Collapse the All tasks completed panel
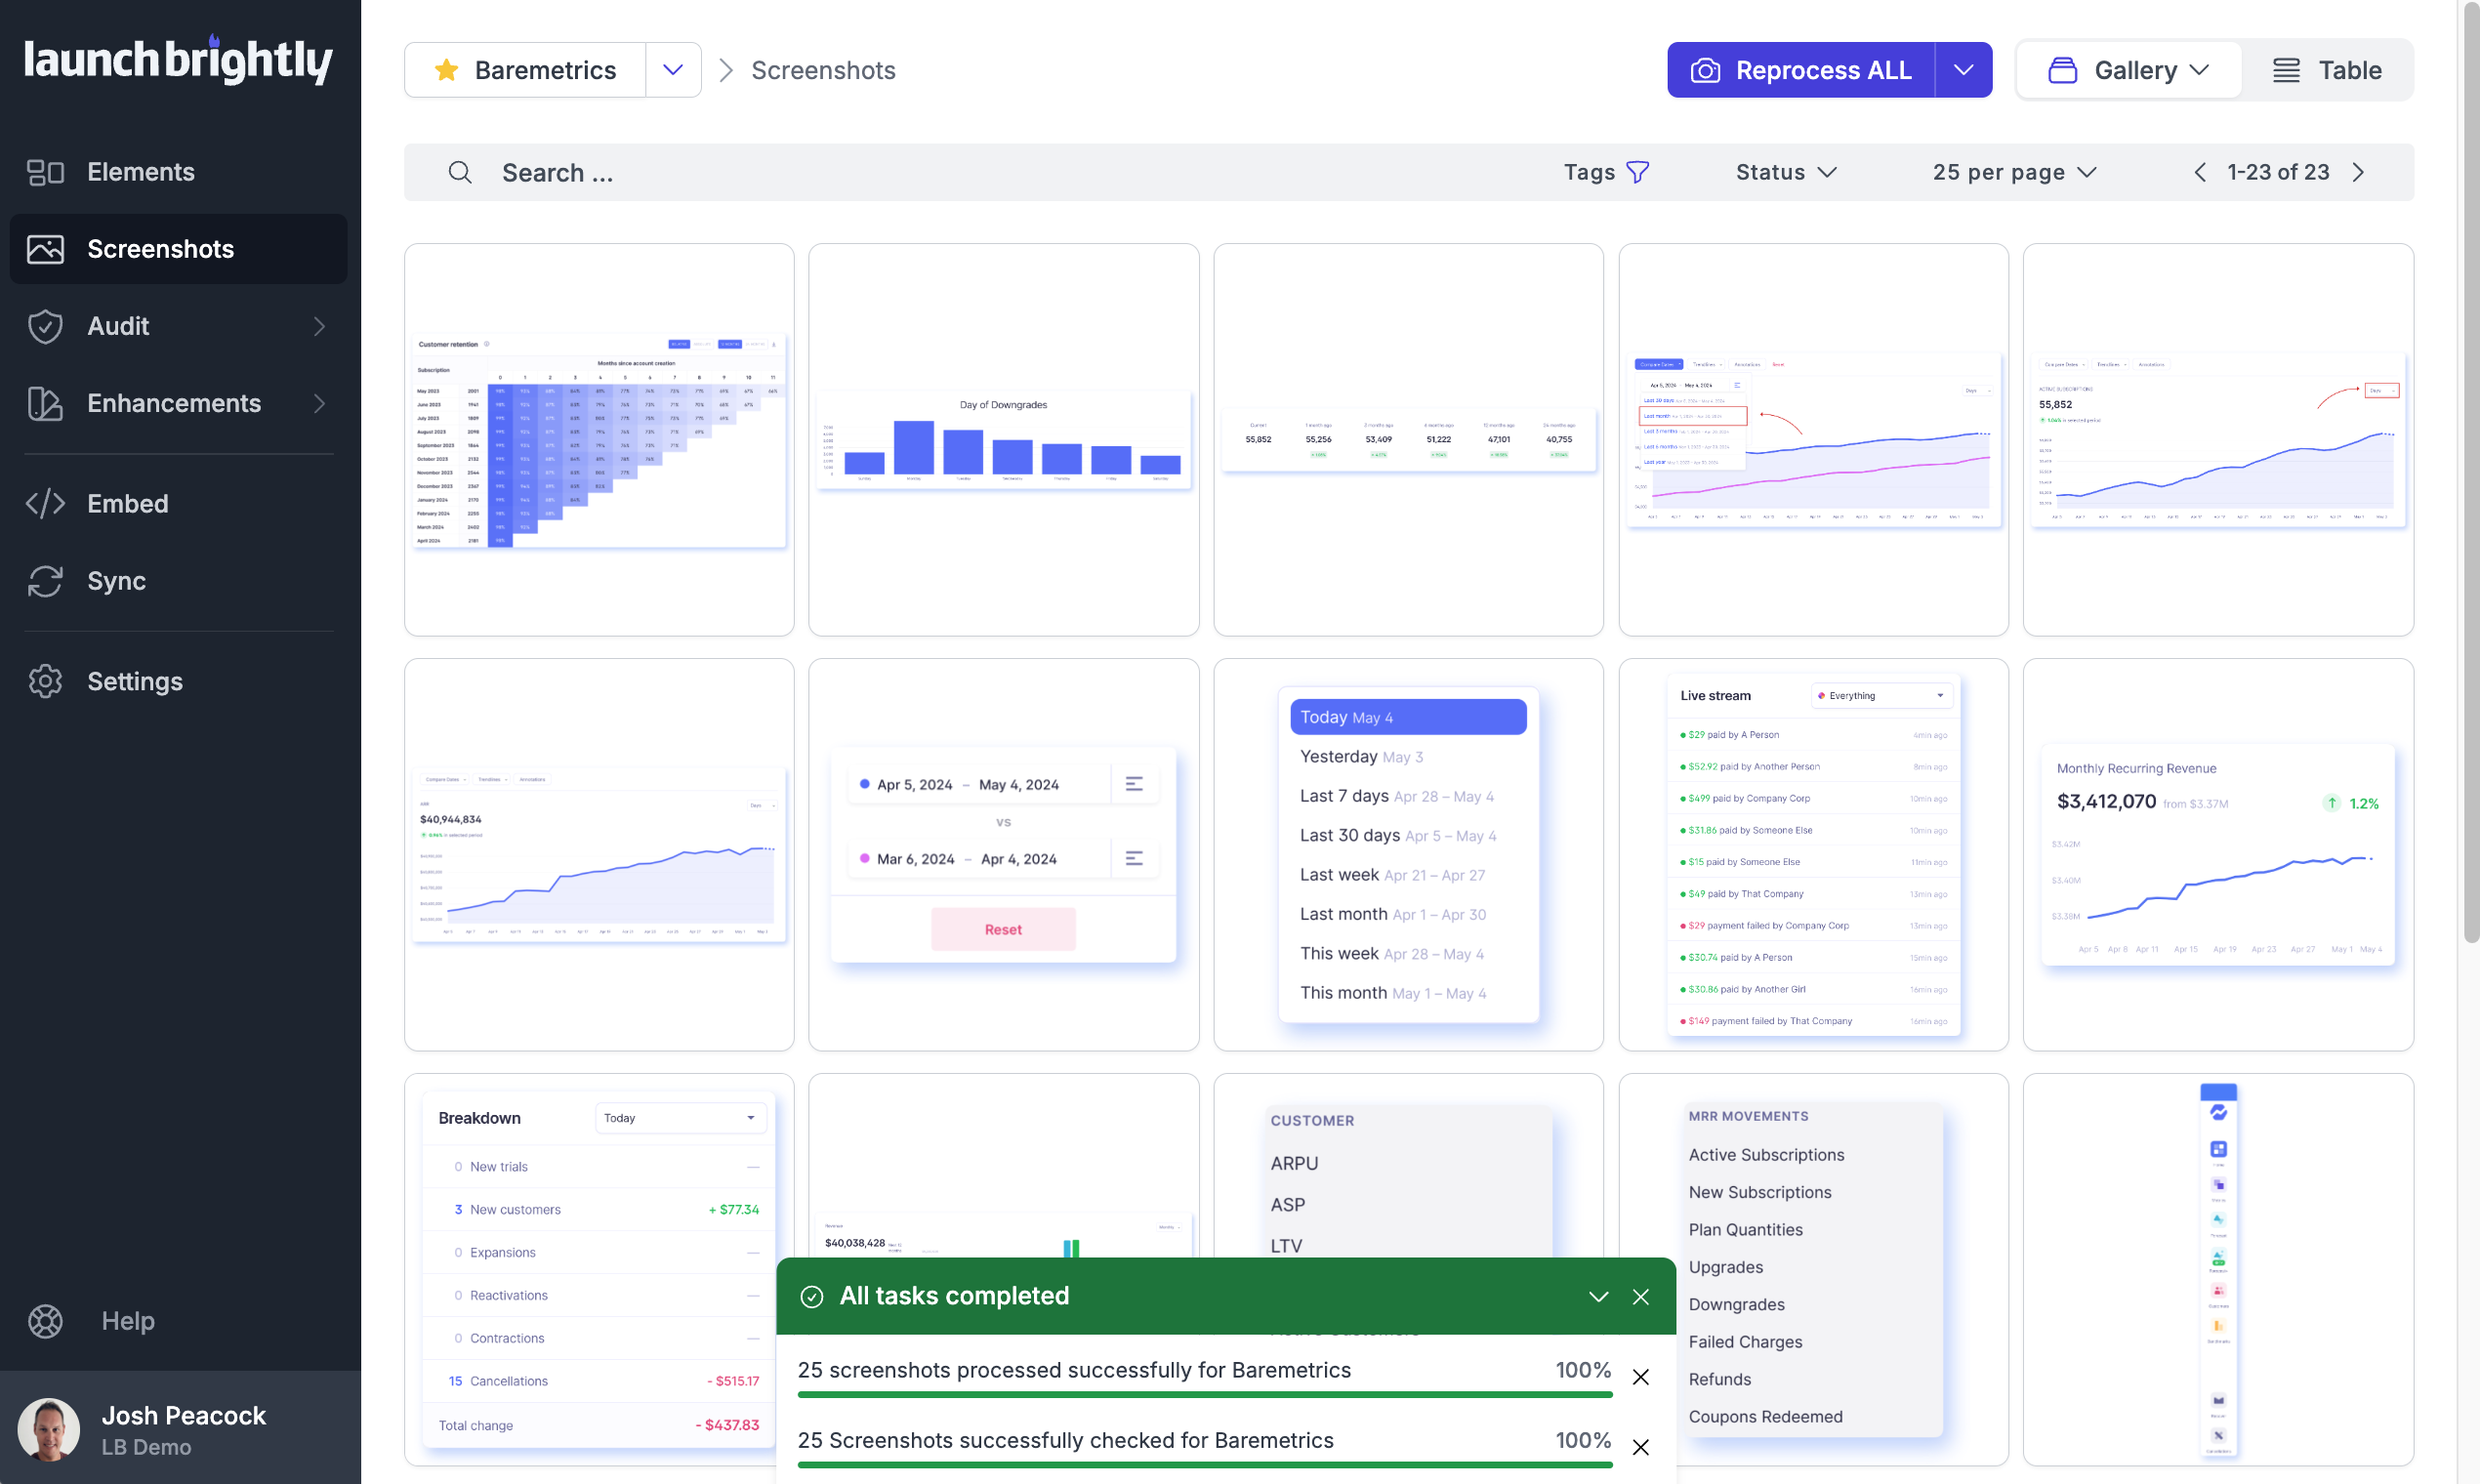 1598,1296
